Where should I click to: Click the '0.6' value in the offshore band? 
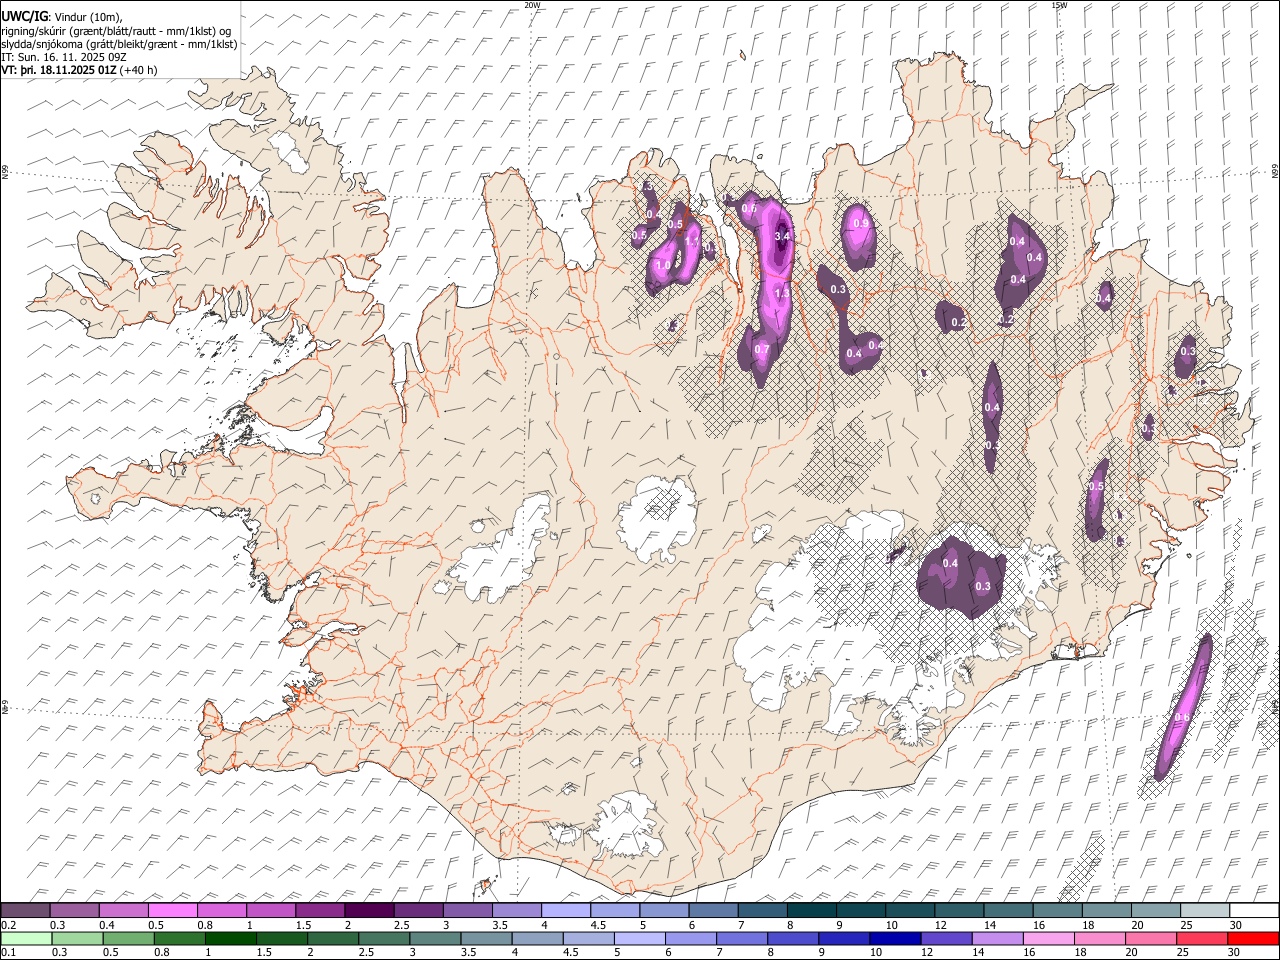(x=1181, y=718)
